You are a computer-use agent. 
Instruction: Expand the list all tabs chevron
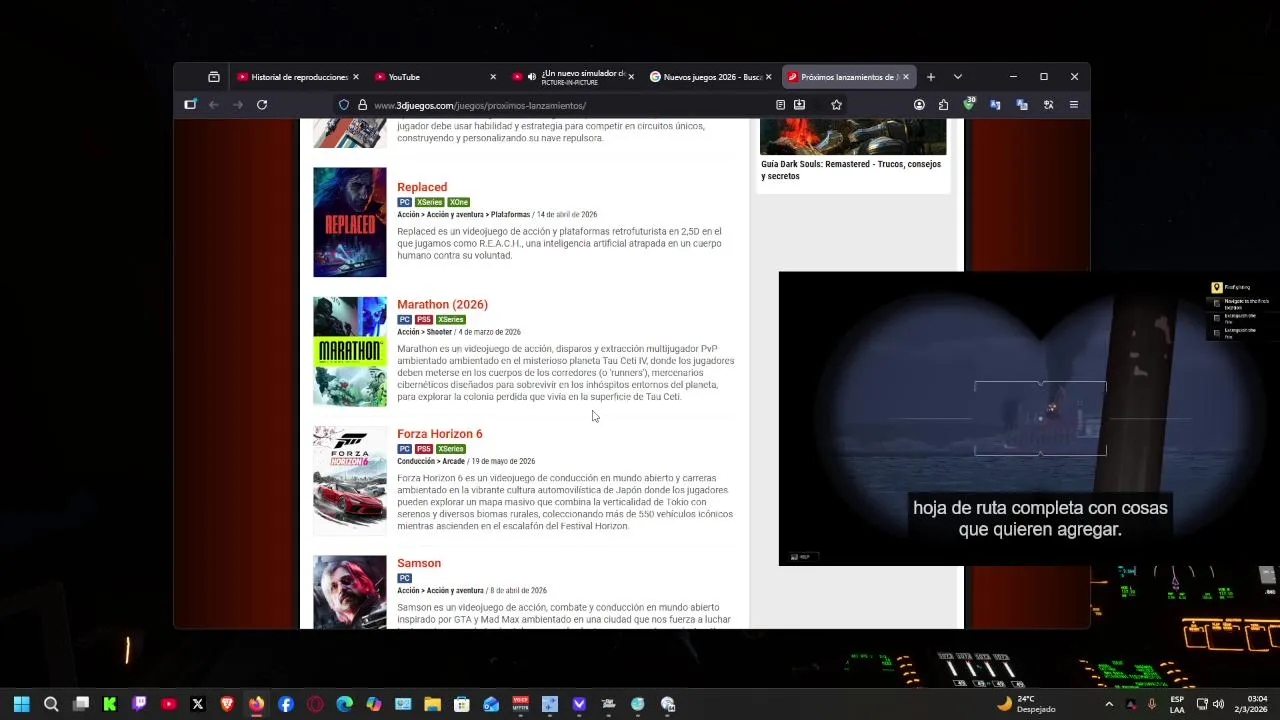coord(958,77)
